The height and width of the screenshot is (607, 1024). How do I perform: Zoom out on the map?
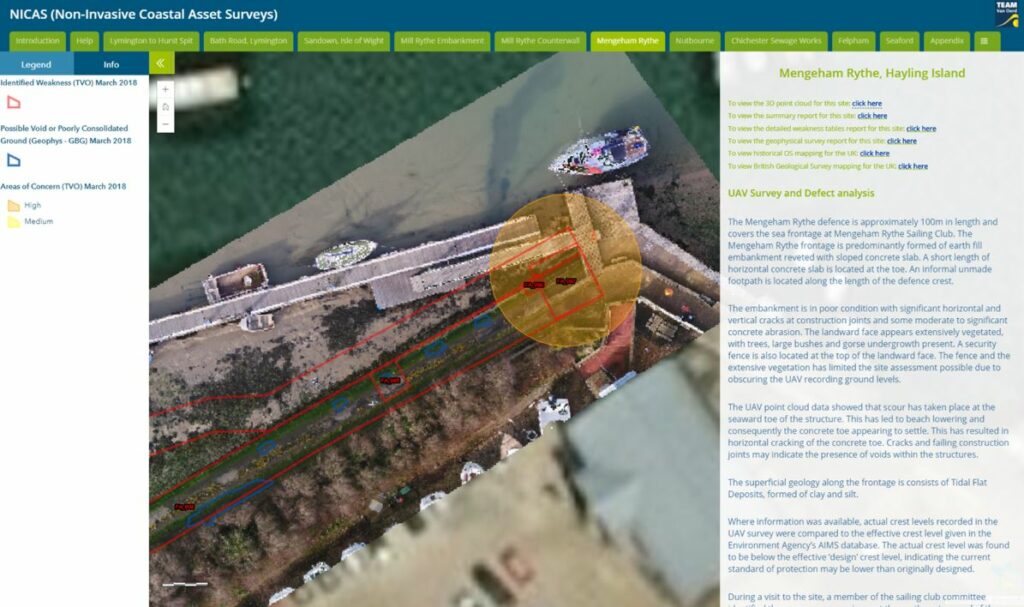click(165, 124)
